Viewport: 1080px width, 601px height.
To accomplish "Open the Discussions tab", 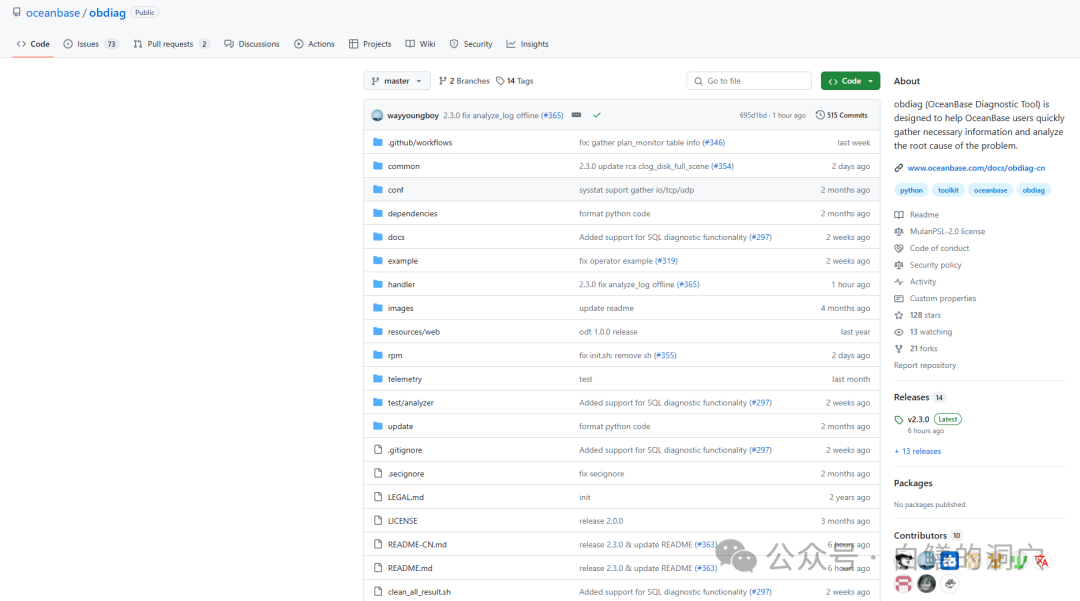I will click(251, 44).
